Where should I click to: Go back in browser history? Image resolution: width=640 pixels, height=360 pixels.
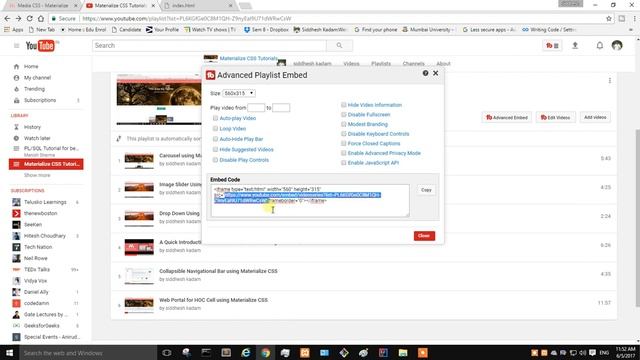(x=7, y=18)
